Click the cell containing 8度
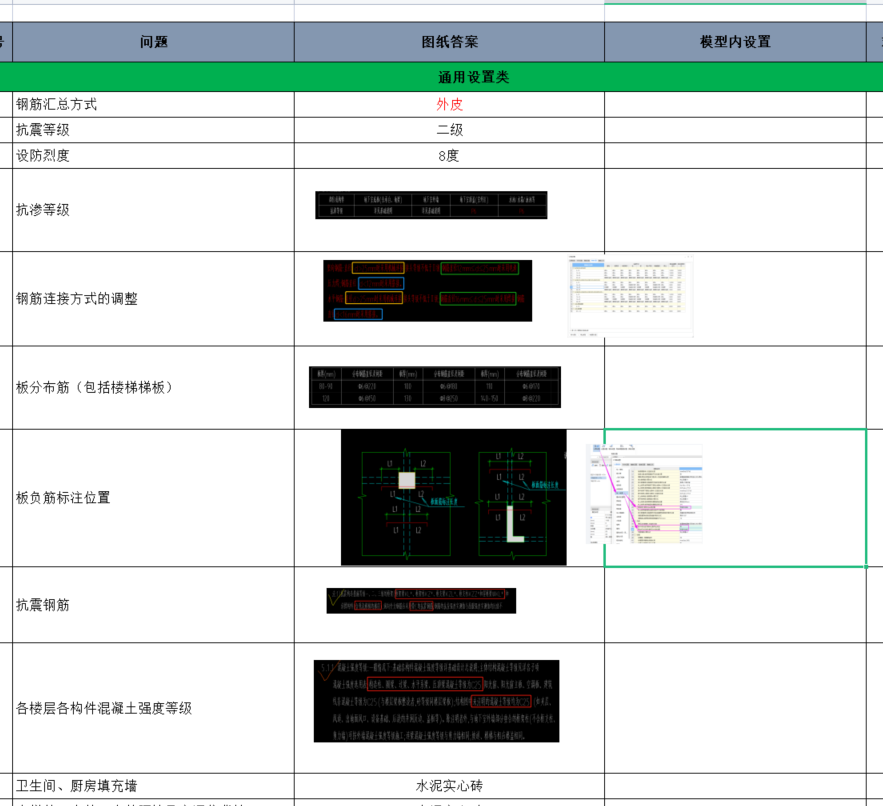 (x=449, y=156)
